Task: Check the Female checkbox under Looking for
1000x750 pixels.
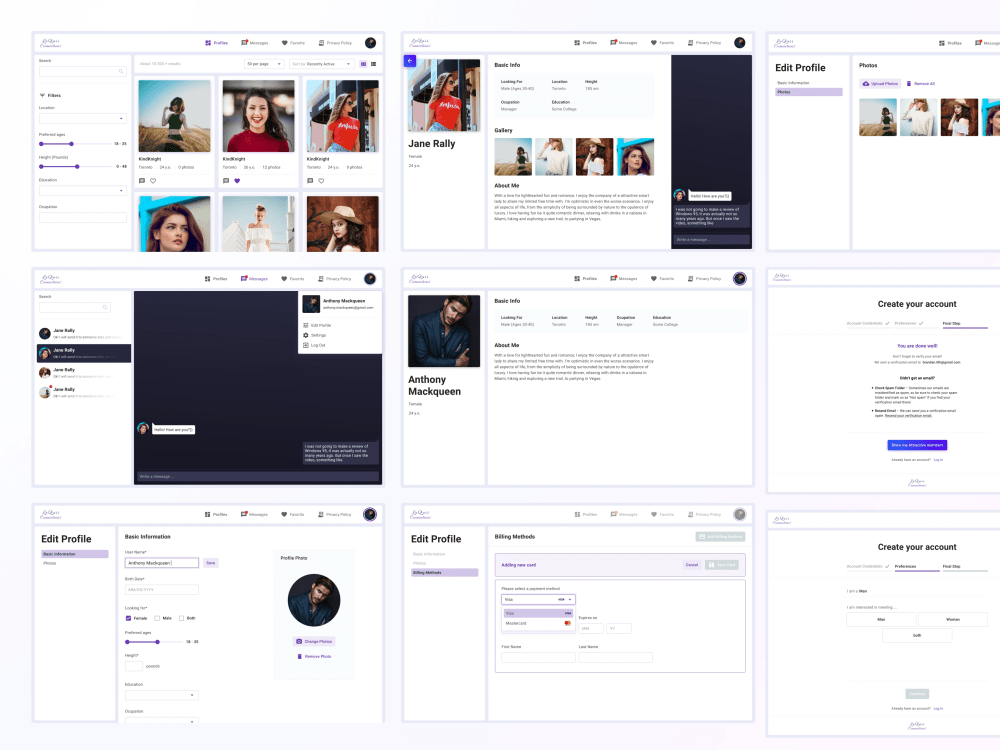Action: tap(128, 618)
